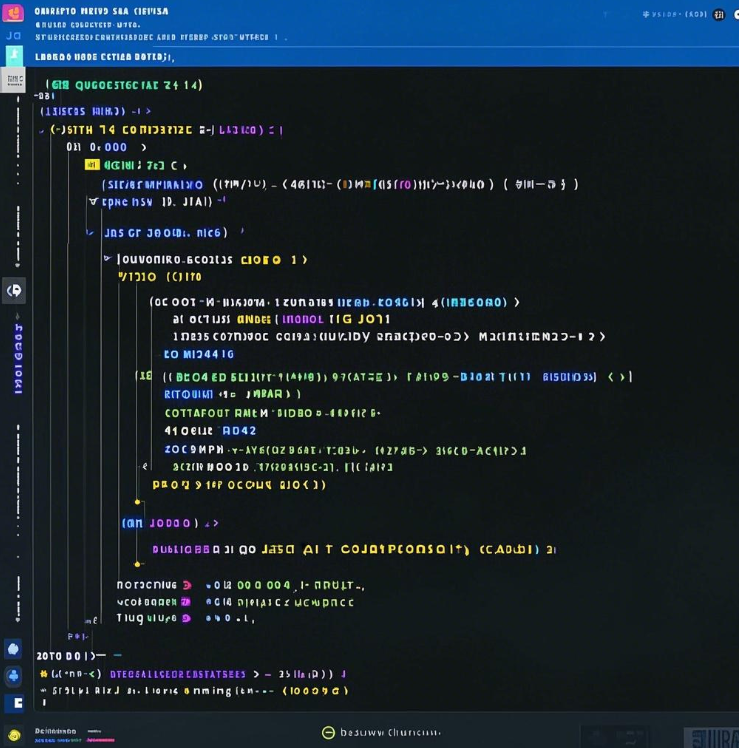This screenshot has height=748, width=739.
Task: Click the pink-orange app logo in top-left corner
Action: pos(13,12)
